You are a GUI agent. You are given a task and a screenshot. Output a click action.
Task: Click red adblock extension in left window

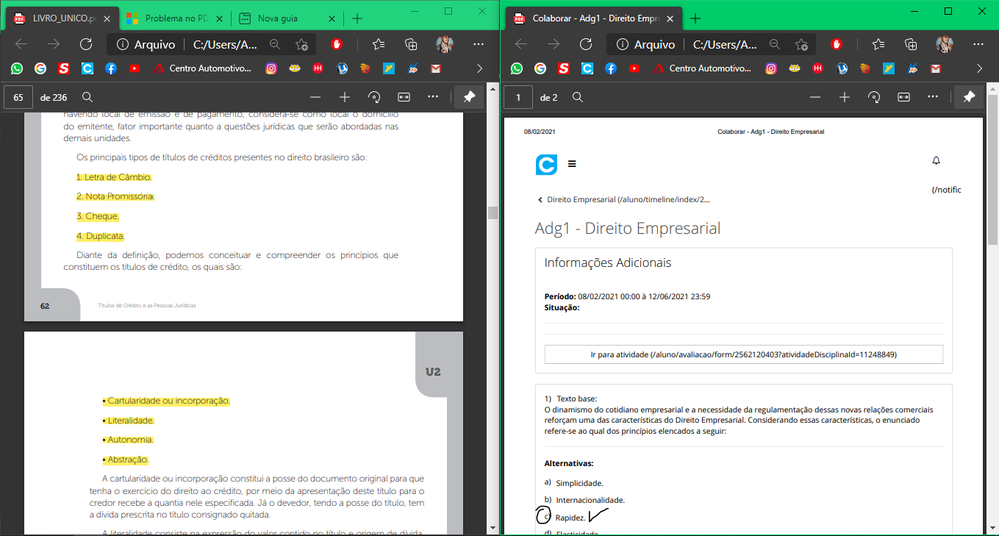coord(337,44)
